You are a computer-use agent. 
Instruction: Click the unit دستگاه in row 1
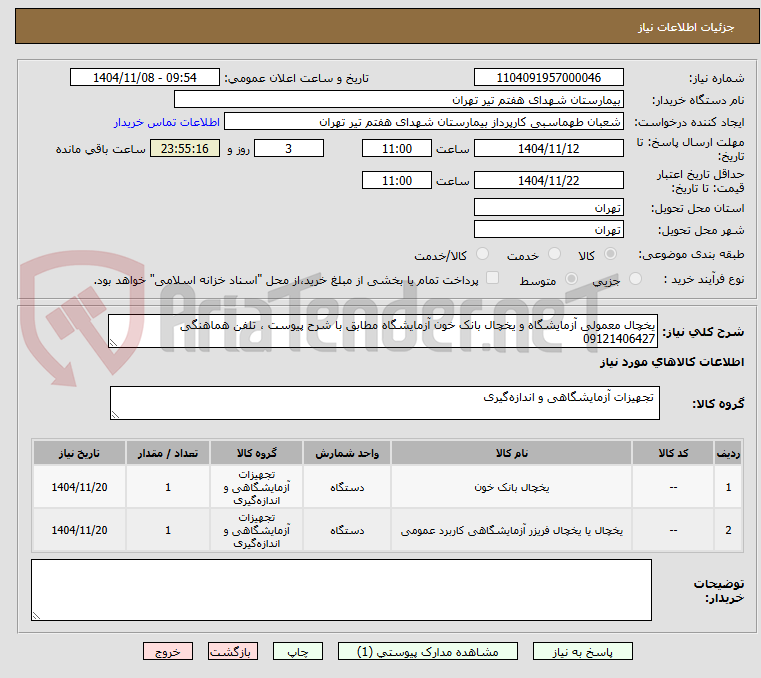pos(347,487)
